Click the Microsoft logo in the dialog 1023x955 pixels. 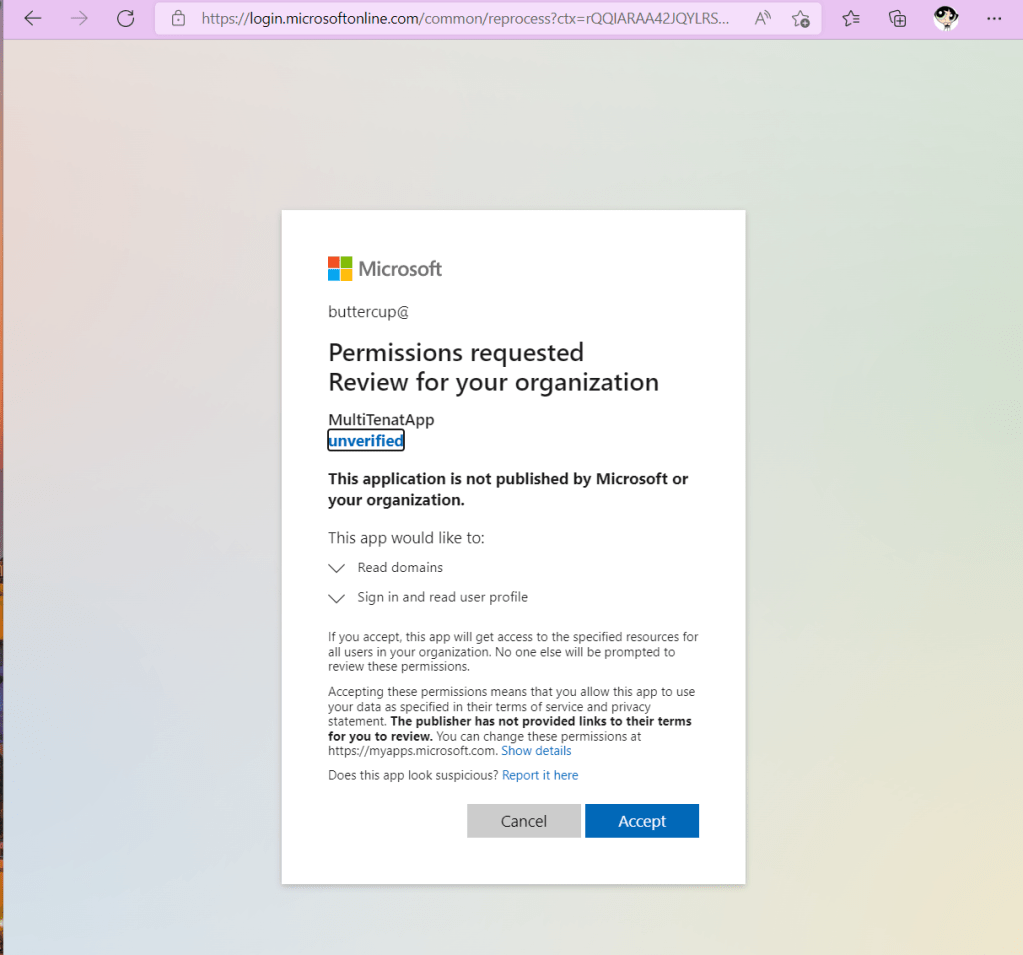click(385, 268)
